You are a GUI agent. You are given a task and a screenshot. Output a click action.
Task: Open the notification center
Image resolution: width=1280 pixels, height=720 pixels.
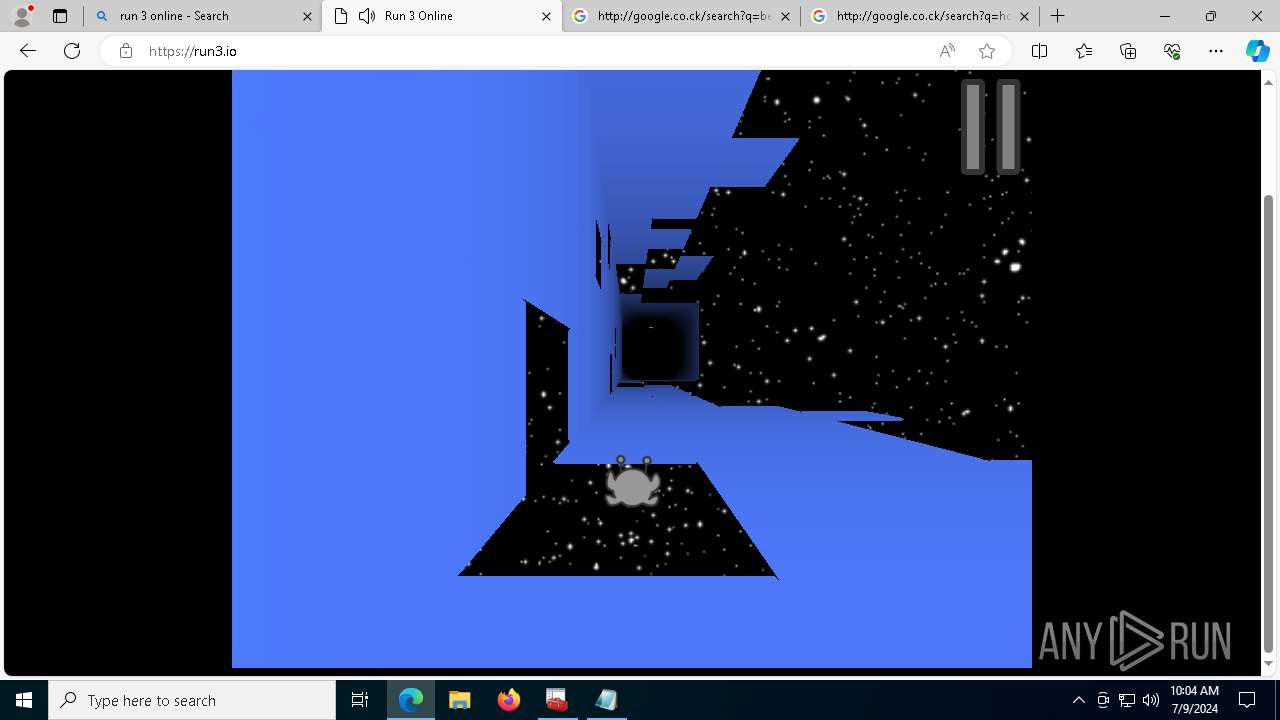(1247, 700)
